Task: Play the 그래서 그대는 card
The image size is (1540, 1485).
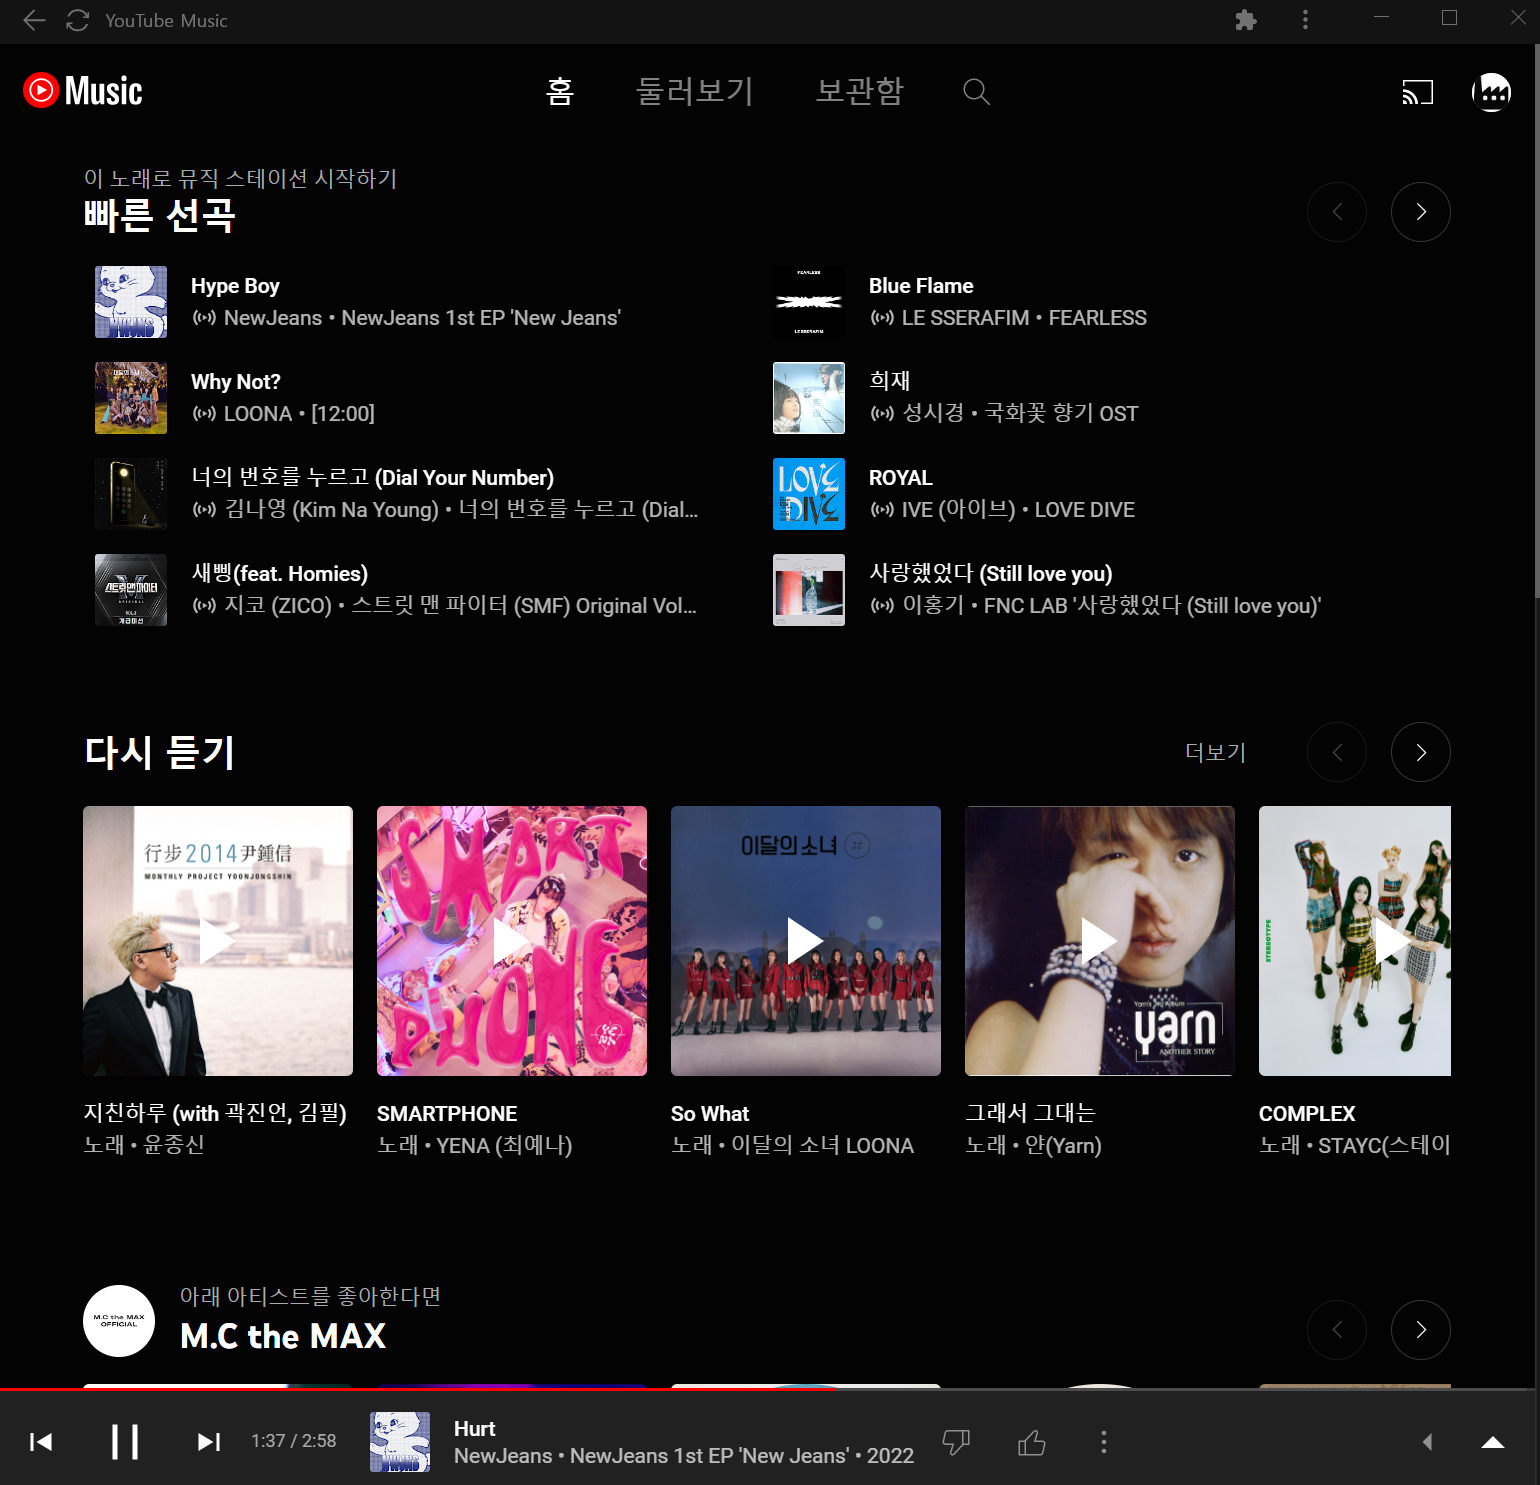Action: click(x=1100, y=941)
